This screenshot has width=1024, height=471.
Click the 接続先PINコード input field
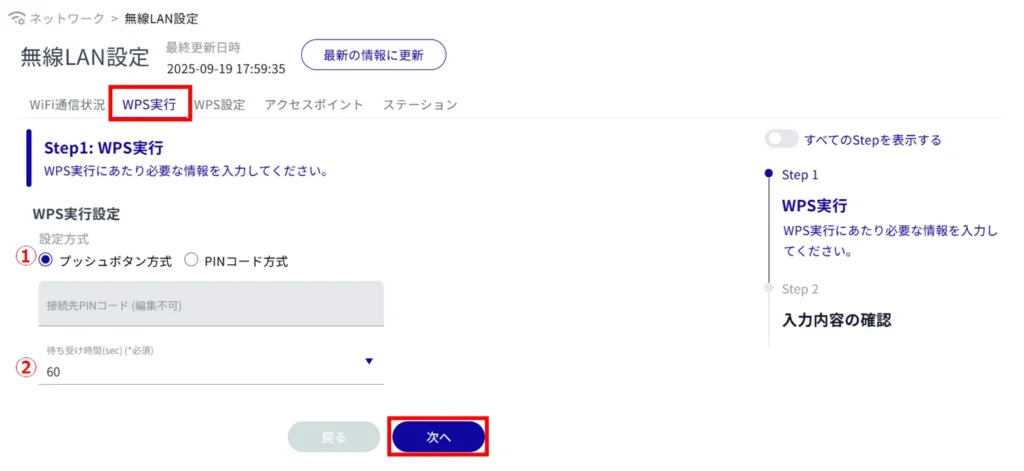211,303
